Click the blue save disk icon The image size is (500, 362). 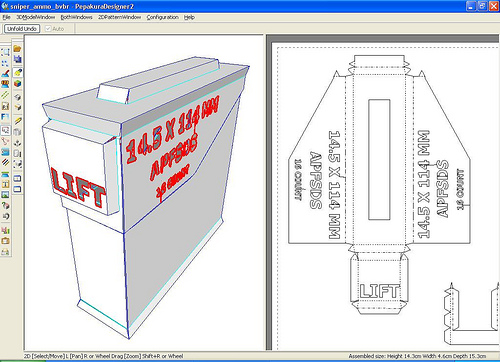(17, 60)
